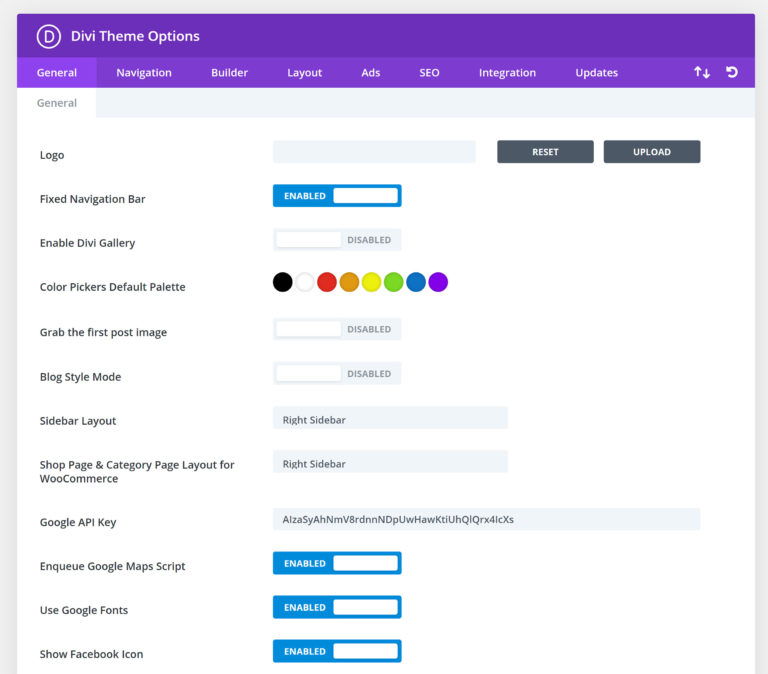
Task: Click the Color Pickers Default Palette label
Action: [x=113, y=287]
